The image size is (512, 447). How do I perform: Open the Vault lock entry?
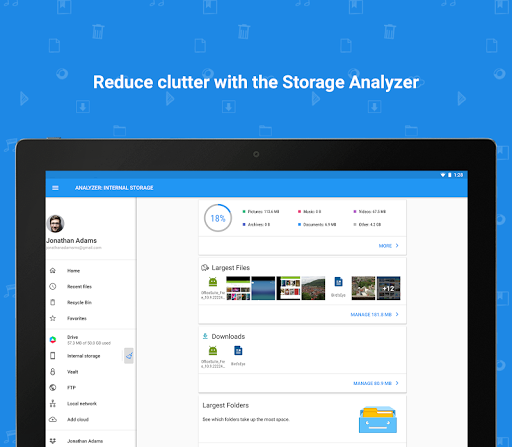point(91,372)
